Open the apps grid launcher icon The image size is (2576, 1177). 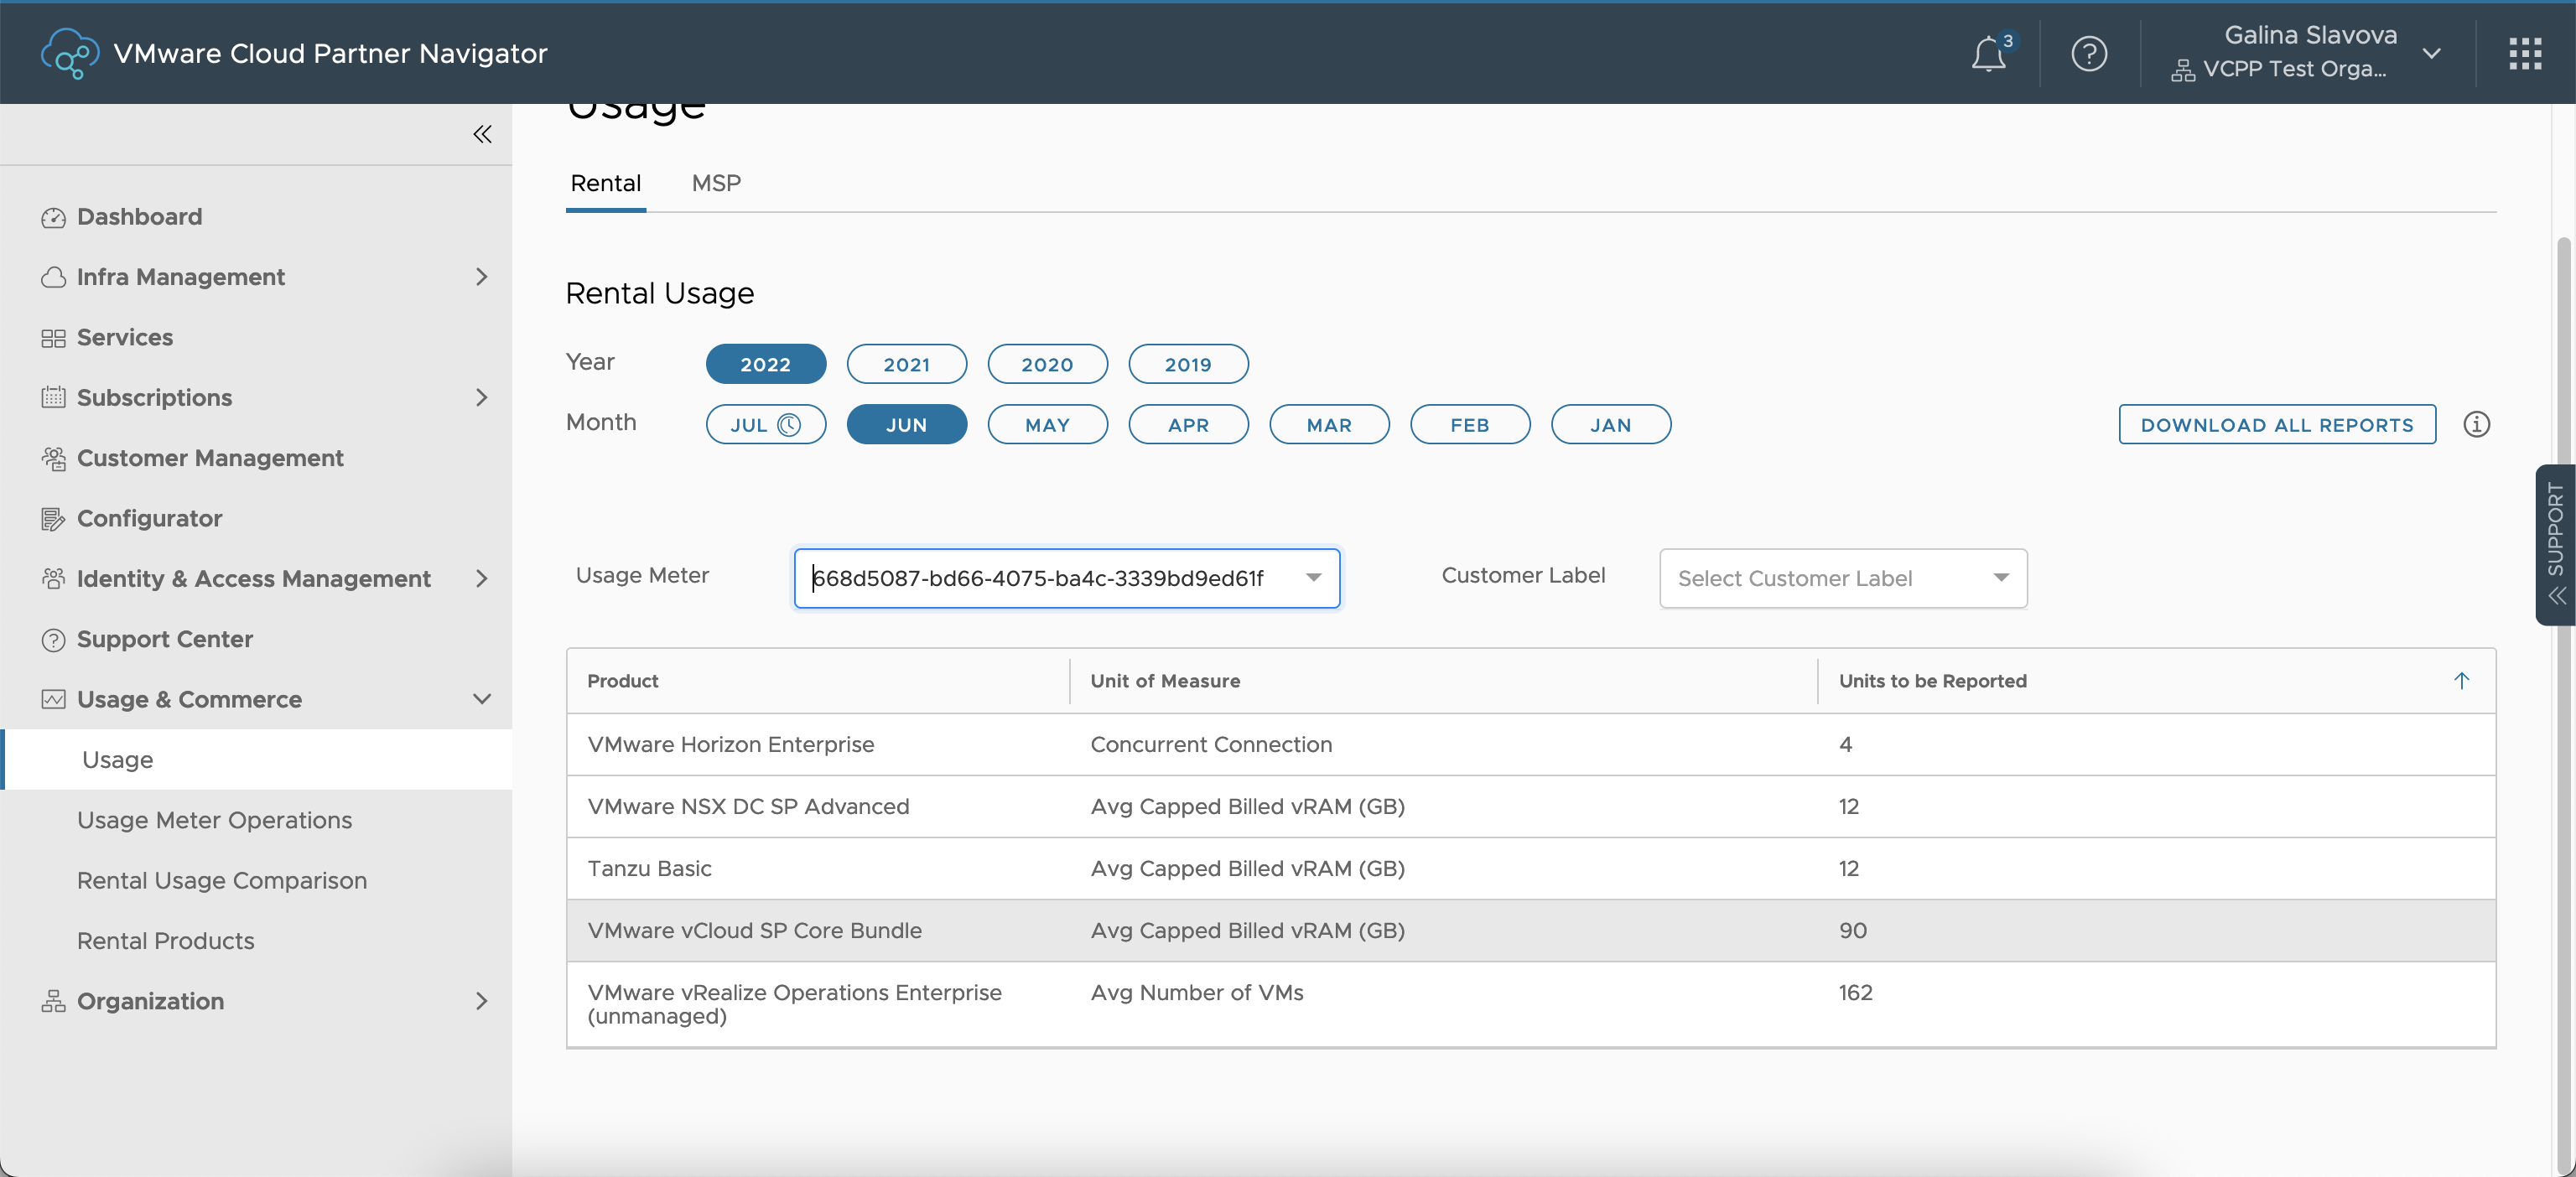(x=2525, y=54)
